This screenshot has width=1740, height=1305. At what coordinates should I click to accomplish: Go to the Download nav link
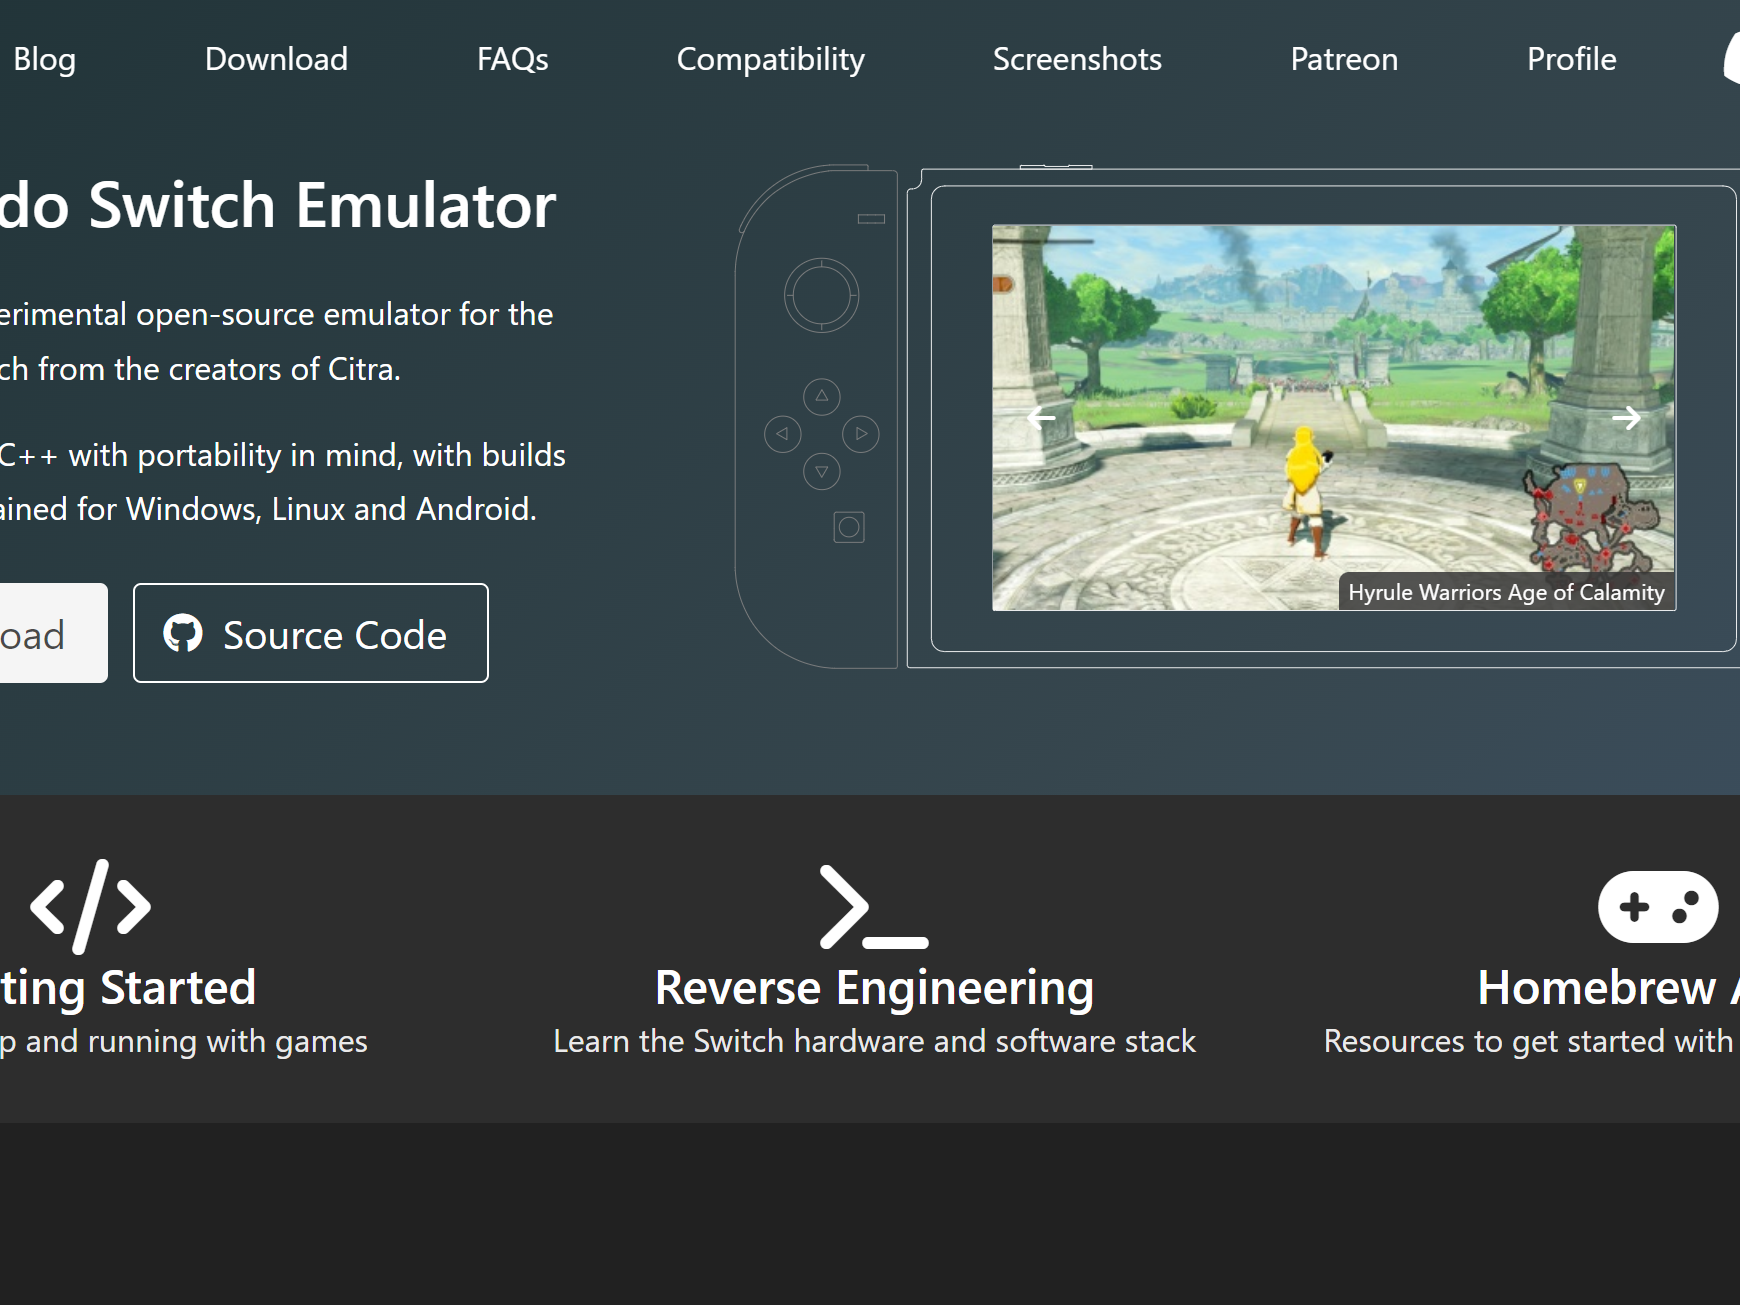coord(276,59)
